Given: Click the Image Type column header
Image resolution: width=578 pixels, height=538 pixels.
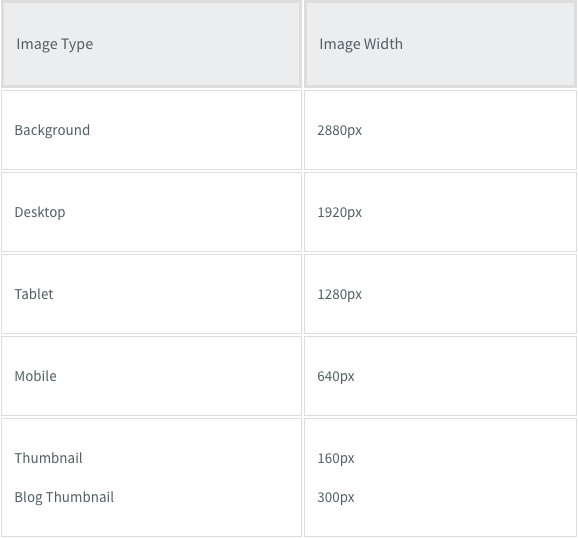Looking at the screenshot, I should 152,44.
